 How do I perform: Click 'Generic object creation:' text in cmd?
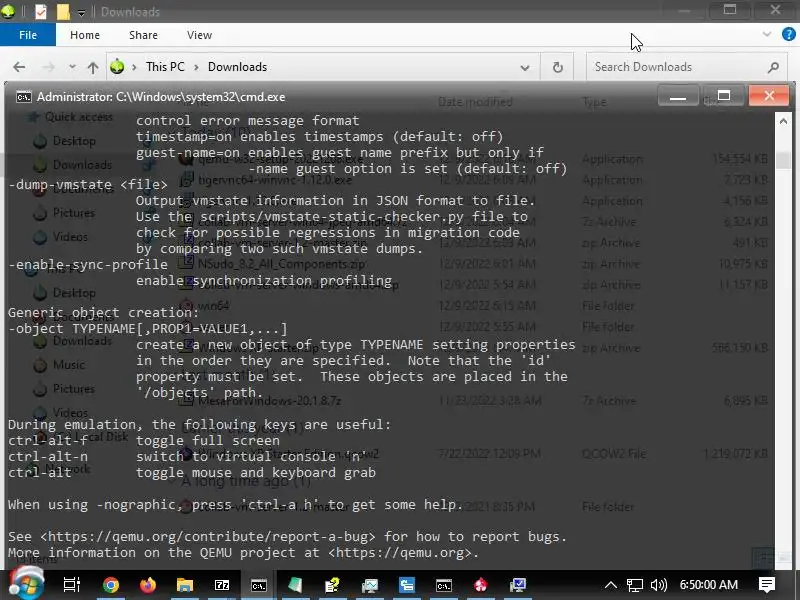pyautogui.click(x=104, y=312)
